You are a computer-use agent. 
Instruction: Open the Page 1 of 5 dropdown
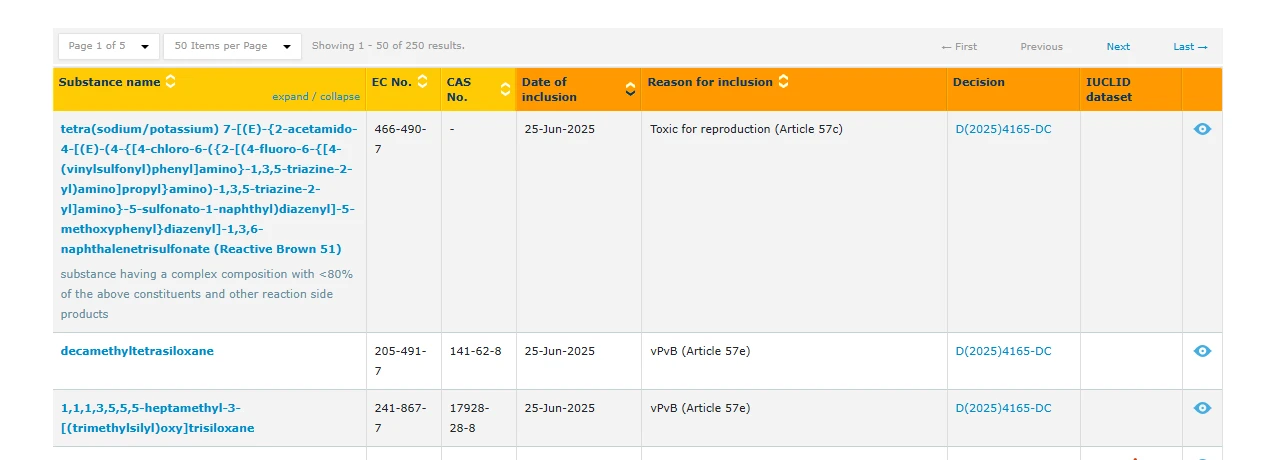pyautogui.click(x=109, y=46)
